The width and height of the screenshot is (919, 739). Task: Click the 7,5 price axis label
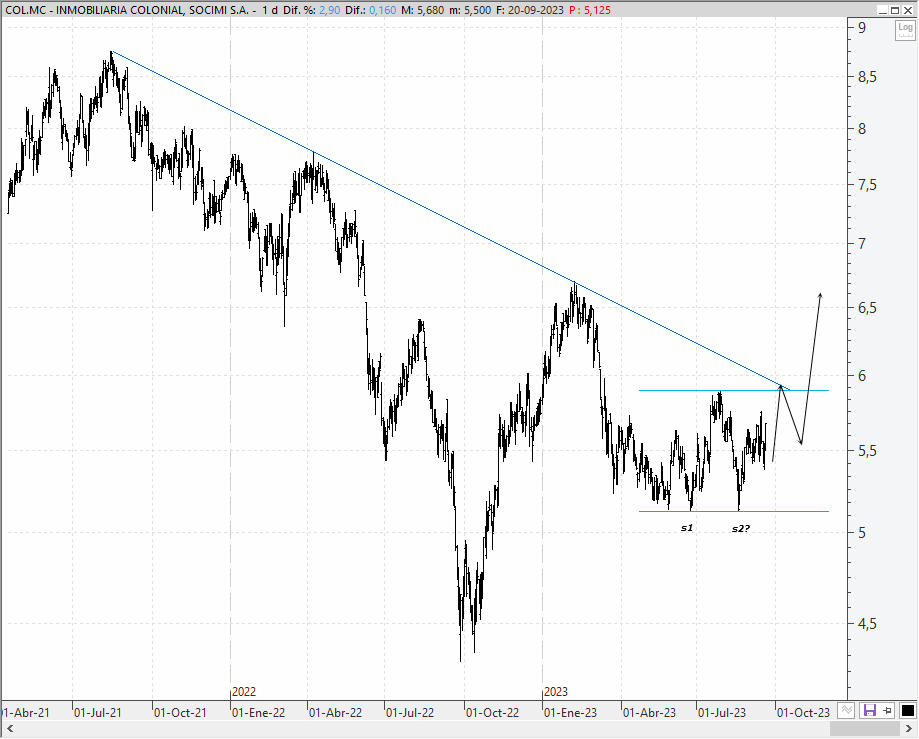[x=867, y=185]
